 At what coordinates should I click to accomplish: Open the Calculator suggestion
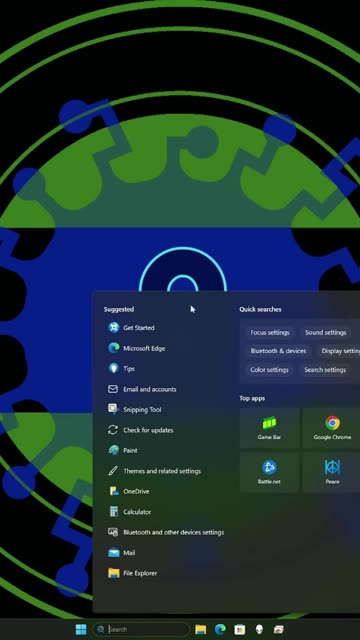129,511
